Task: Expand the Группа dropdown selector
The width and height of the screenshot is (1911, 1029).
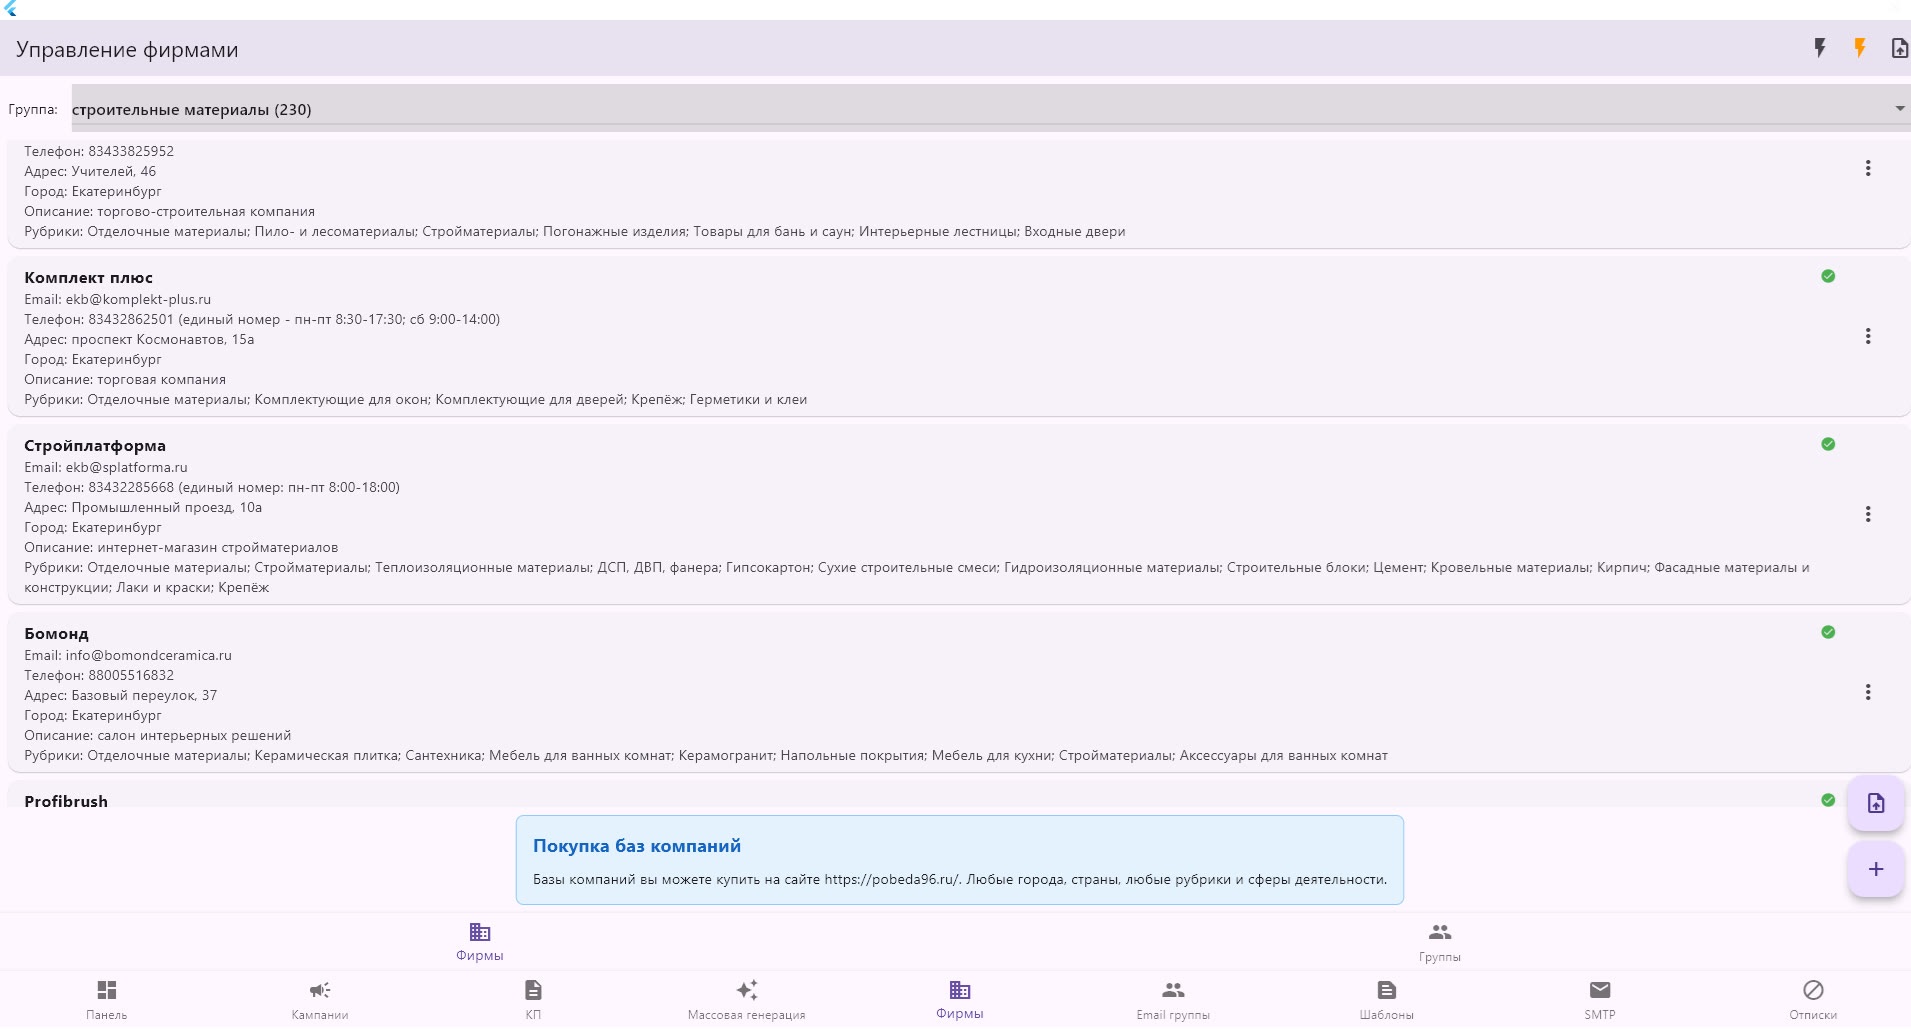Action: tap(990, 108)
